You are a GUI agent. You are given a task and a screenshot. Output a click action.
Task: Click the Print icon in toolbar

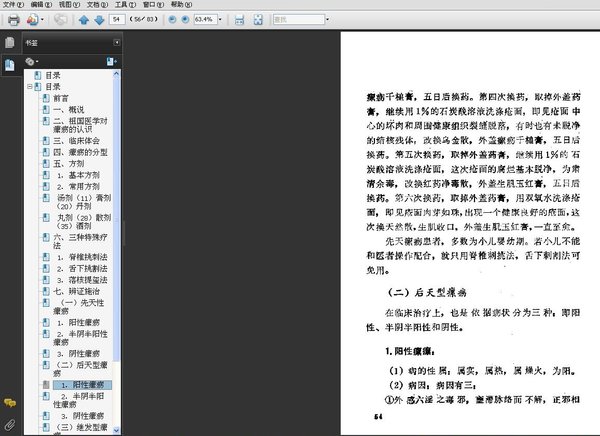point(14,20)
